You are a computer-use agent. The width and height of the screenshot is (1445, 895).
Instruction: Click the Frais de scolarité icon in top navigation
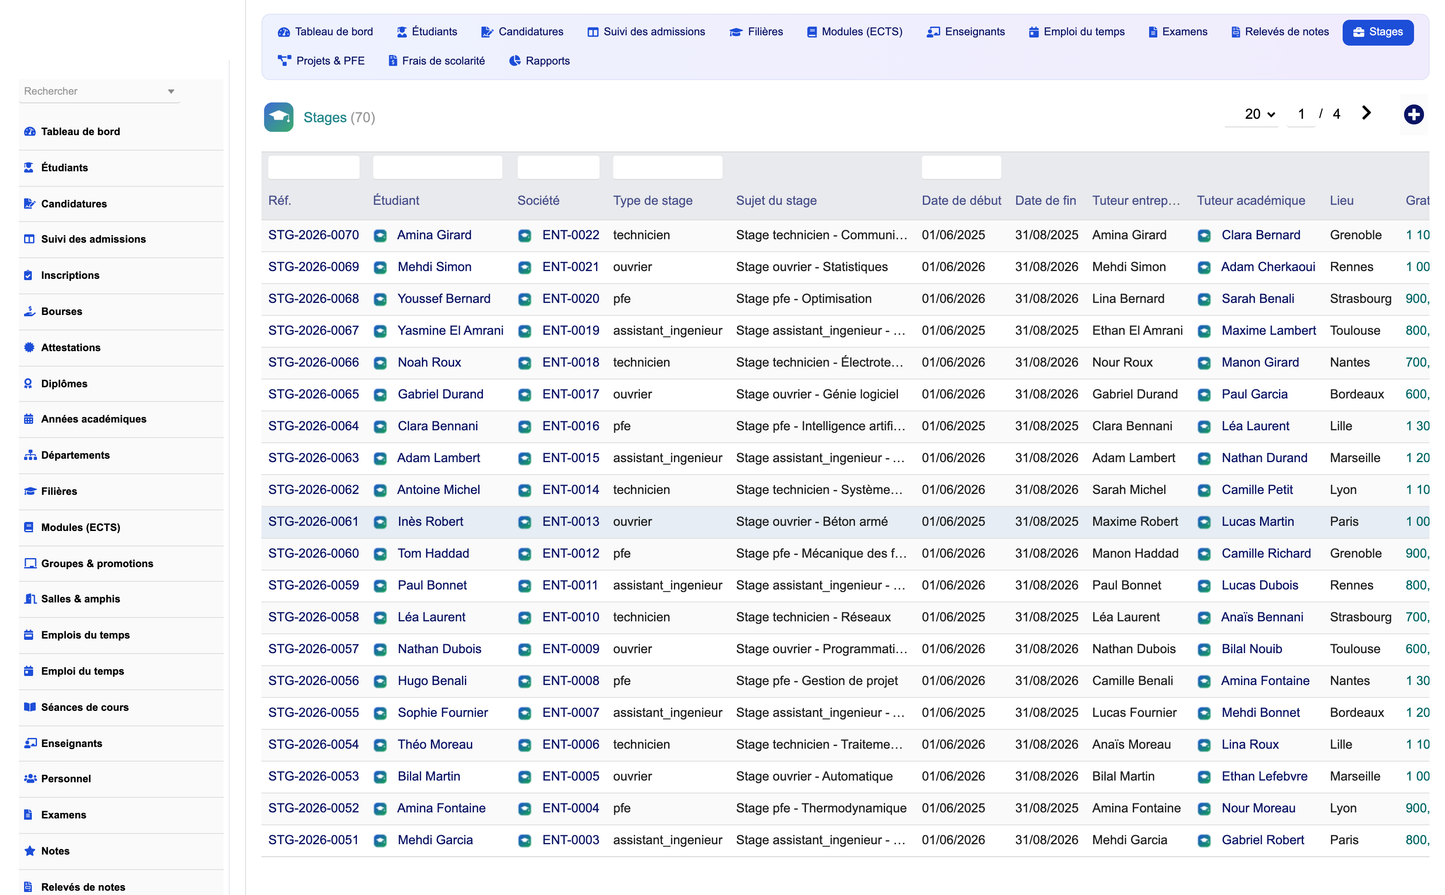[393, 61]
